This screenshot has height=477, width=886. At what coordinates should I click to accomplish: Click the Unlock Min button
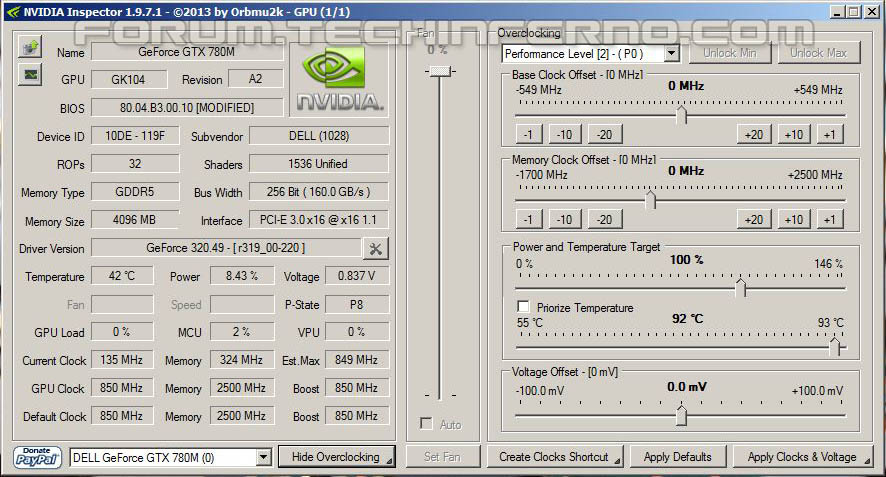(x=729, y=53)
